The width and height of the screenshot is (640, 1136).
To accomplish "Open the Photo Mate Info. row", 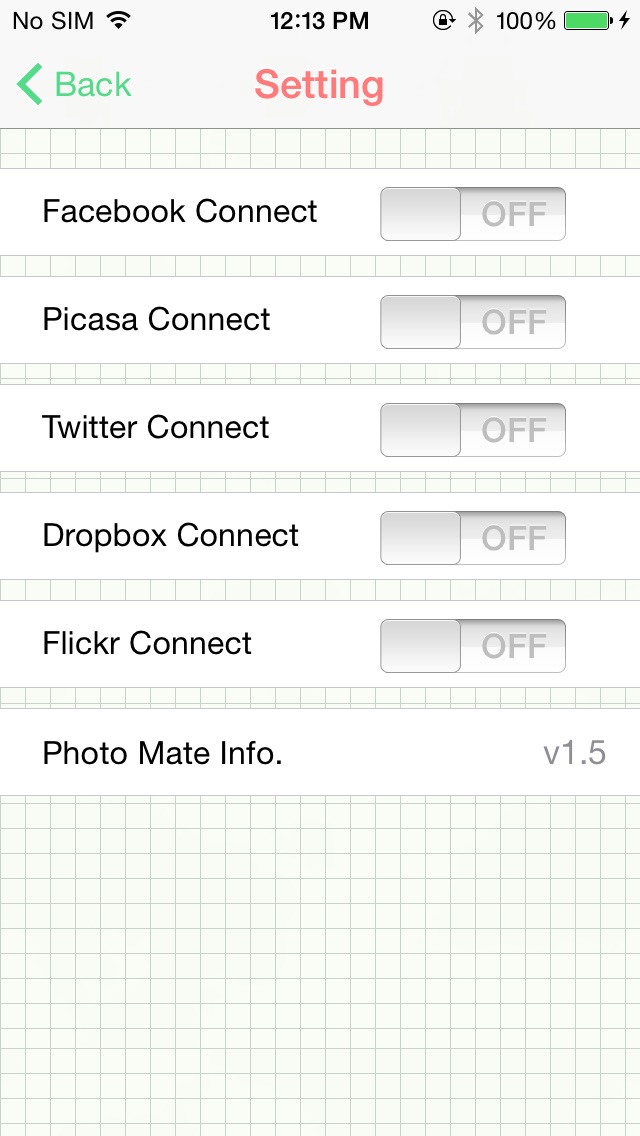I will [x=320, y=753].
